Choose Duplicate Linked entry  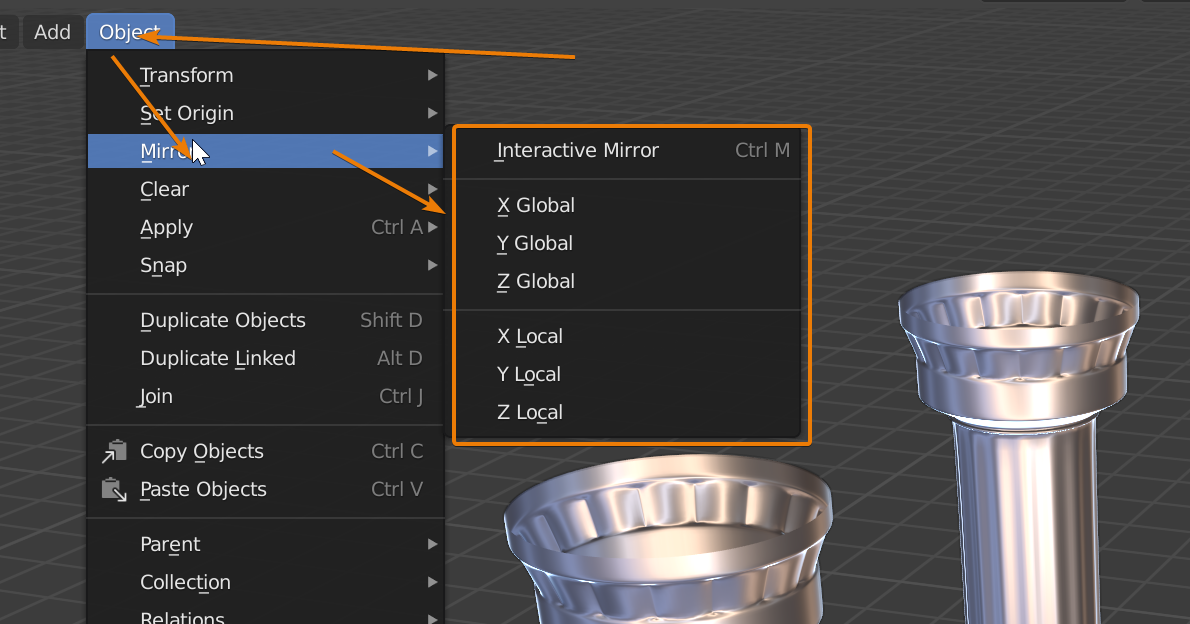(x=218, y=359)
